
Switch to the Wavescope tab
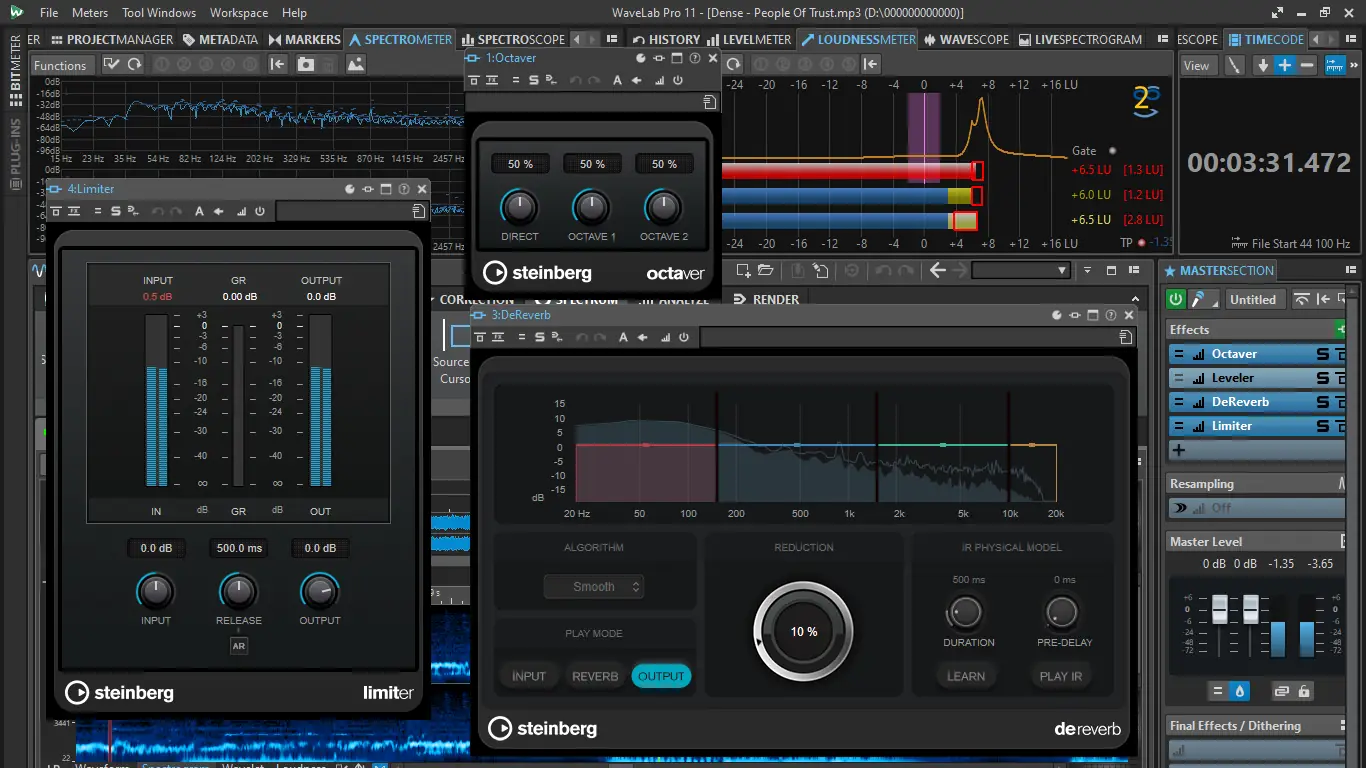(966, 39)
